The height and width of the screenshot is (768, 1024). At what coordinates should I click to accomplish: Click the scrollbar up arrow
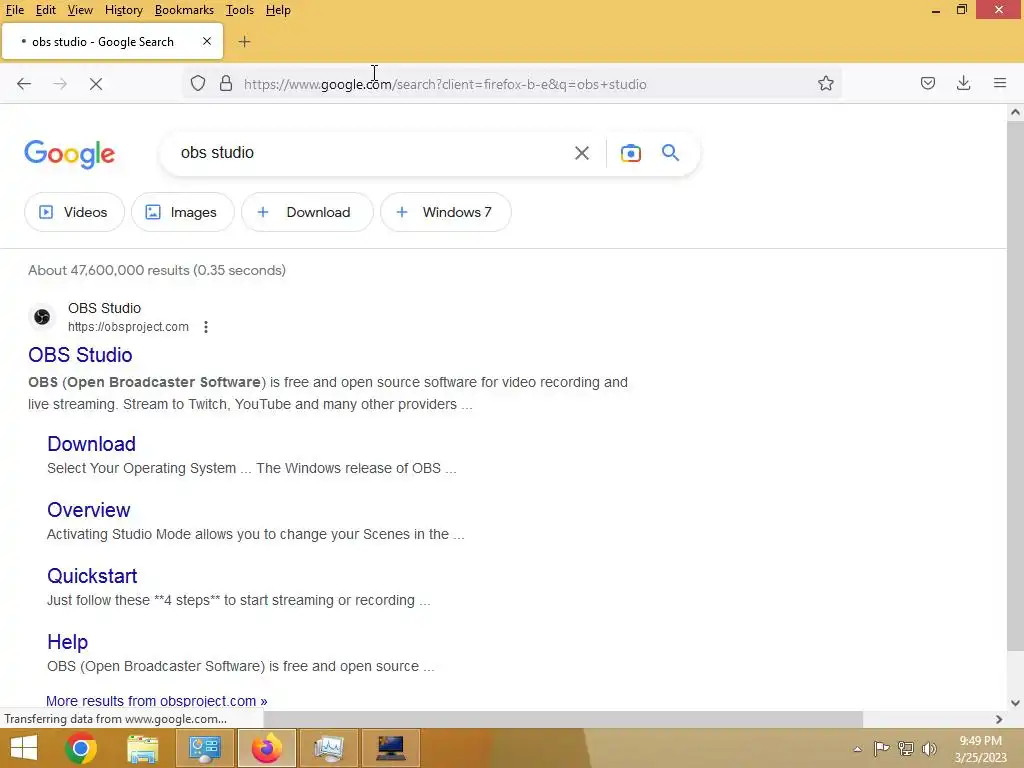1015,112
